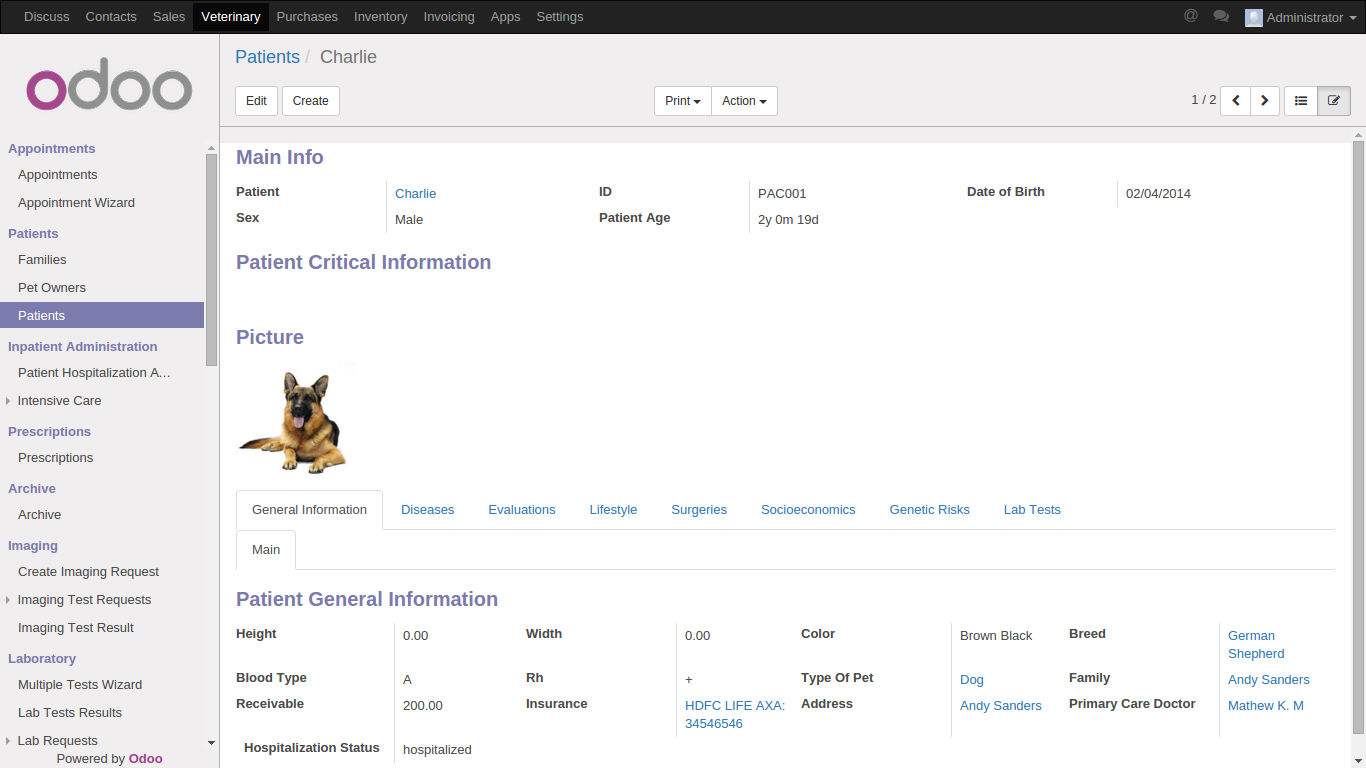Open the Print dropdown
The height and width of the screenshot is (768, 1366).
pos(683,101)
